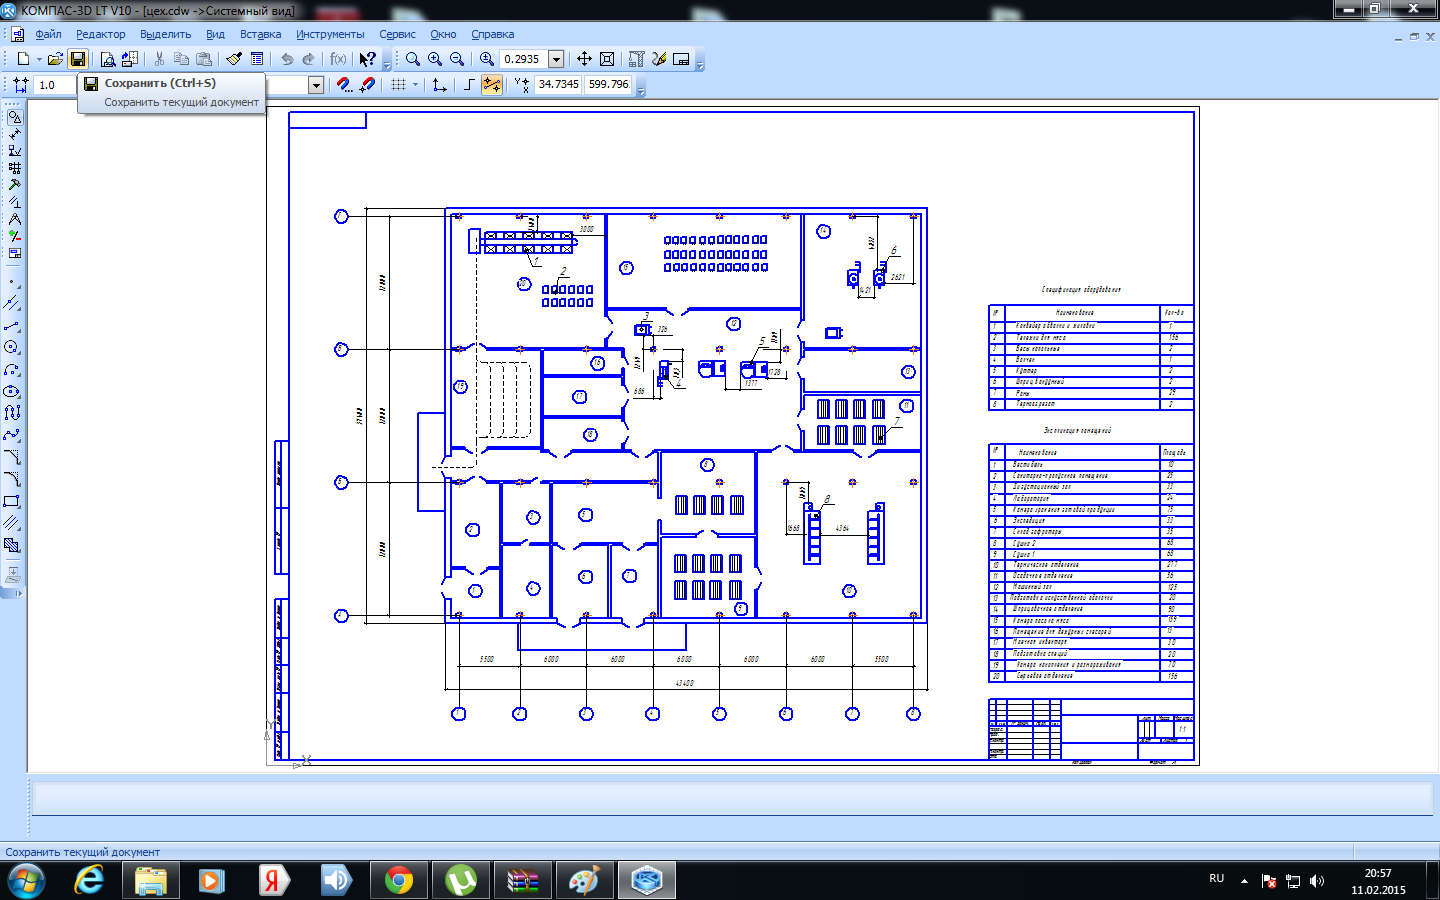Open the Вид menu
Screen dimensions: 1440x900
pyautogui.click(x=215, y=34)
